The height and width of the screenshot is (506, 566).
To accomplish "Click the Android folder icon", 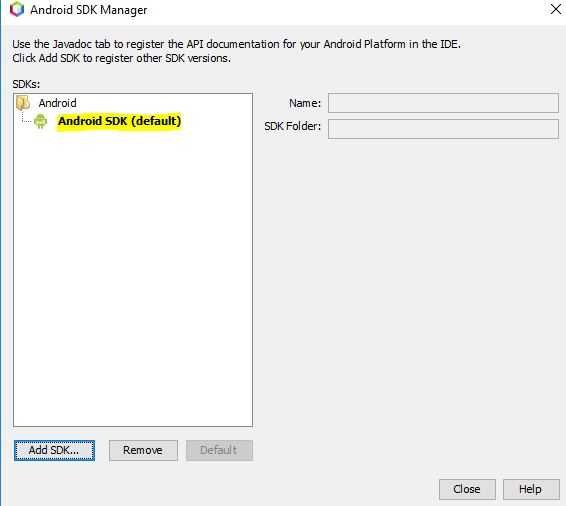I will click(23, 103).
